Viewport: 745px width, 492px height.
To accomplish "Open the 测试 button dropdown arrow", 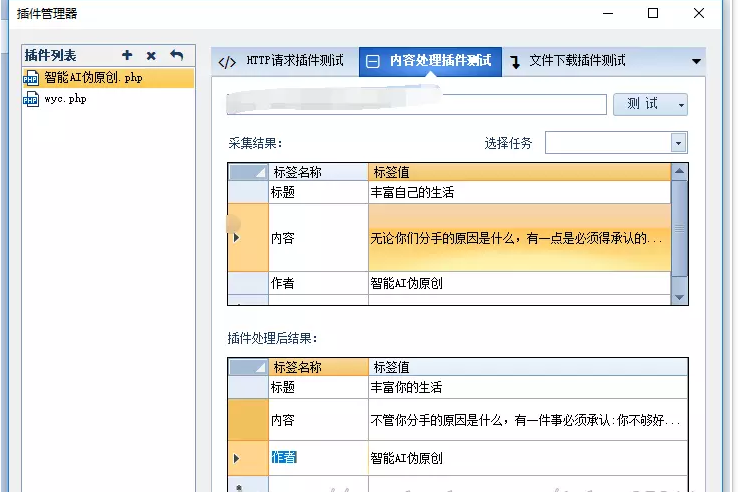I will click(681, 104).
